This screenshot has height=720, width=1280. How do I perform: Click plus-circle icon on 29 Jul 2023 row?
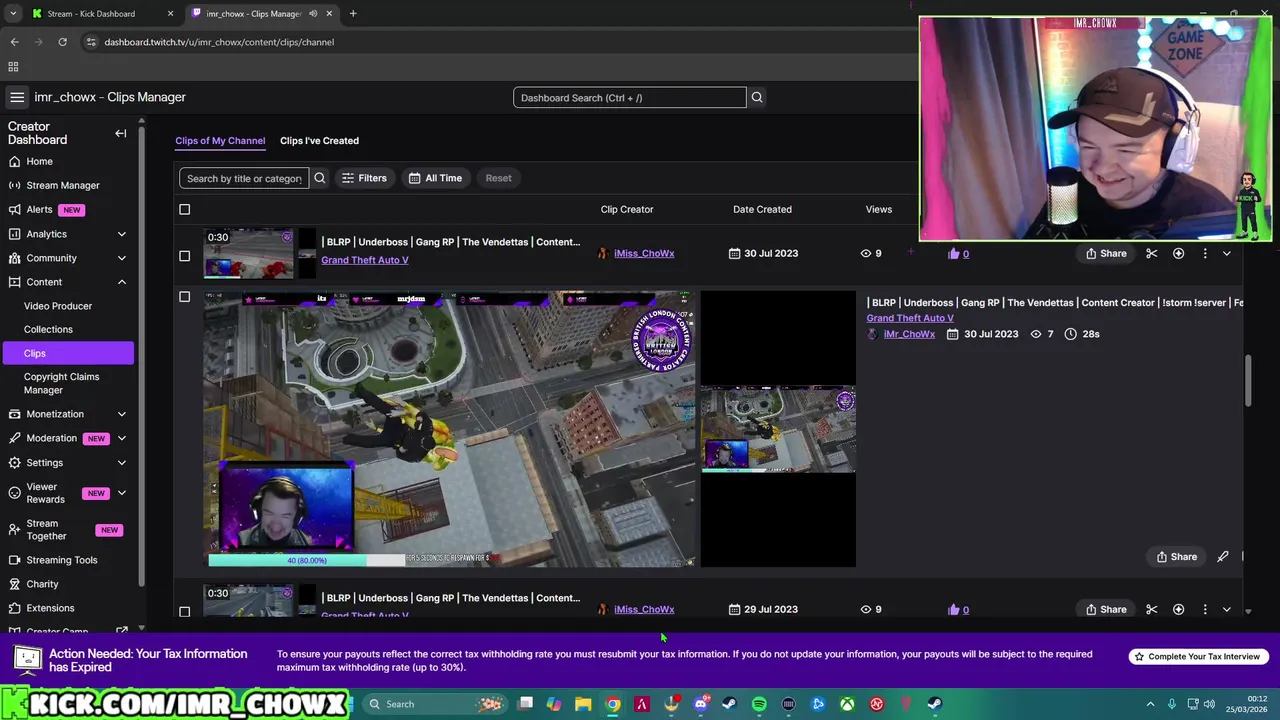click(x=1178, y=609)
